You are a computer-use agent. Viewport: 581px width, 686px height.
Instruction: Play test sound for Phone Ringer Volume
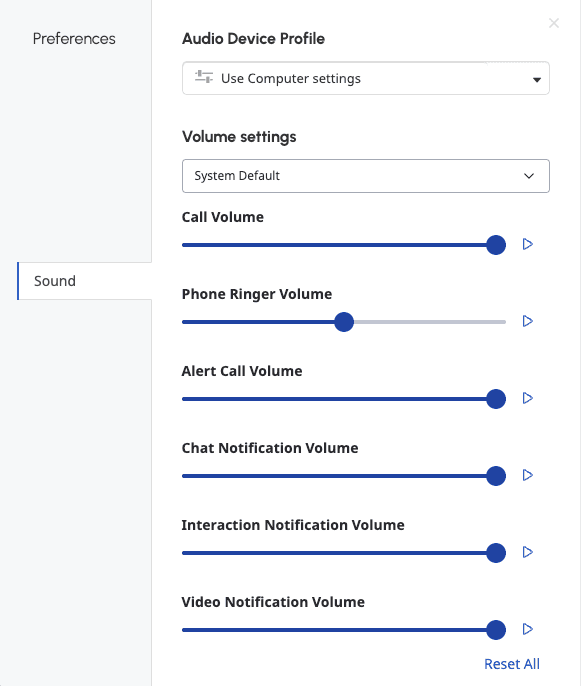coord(528,321)
